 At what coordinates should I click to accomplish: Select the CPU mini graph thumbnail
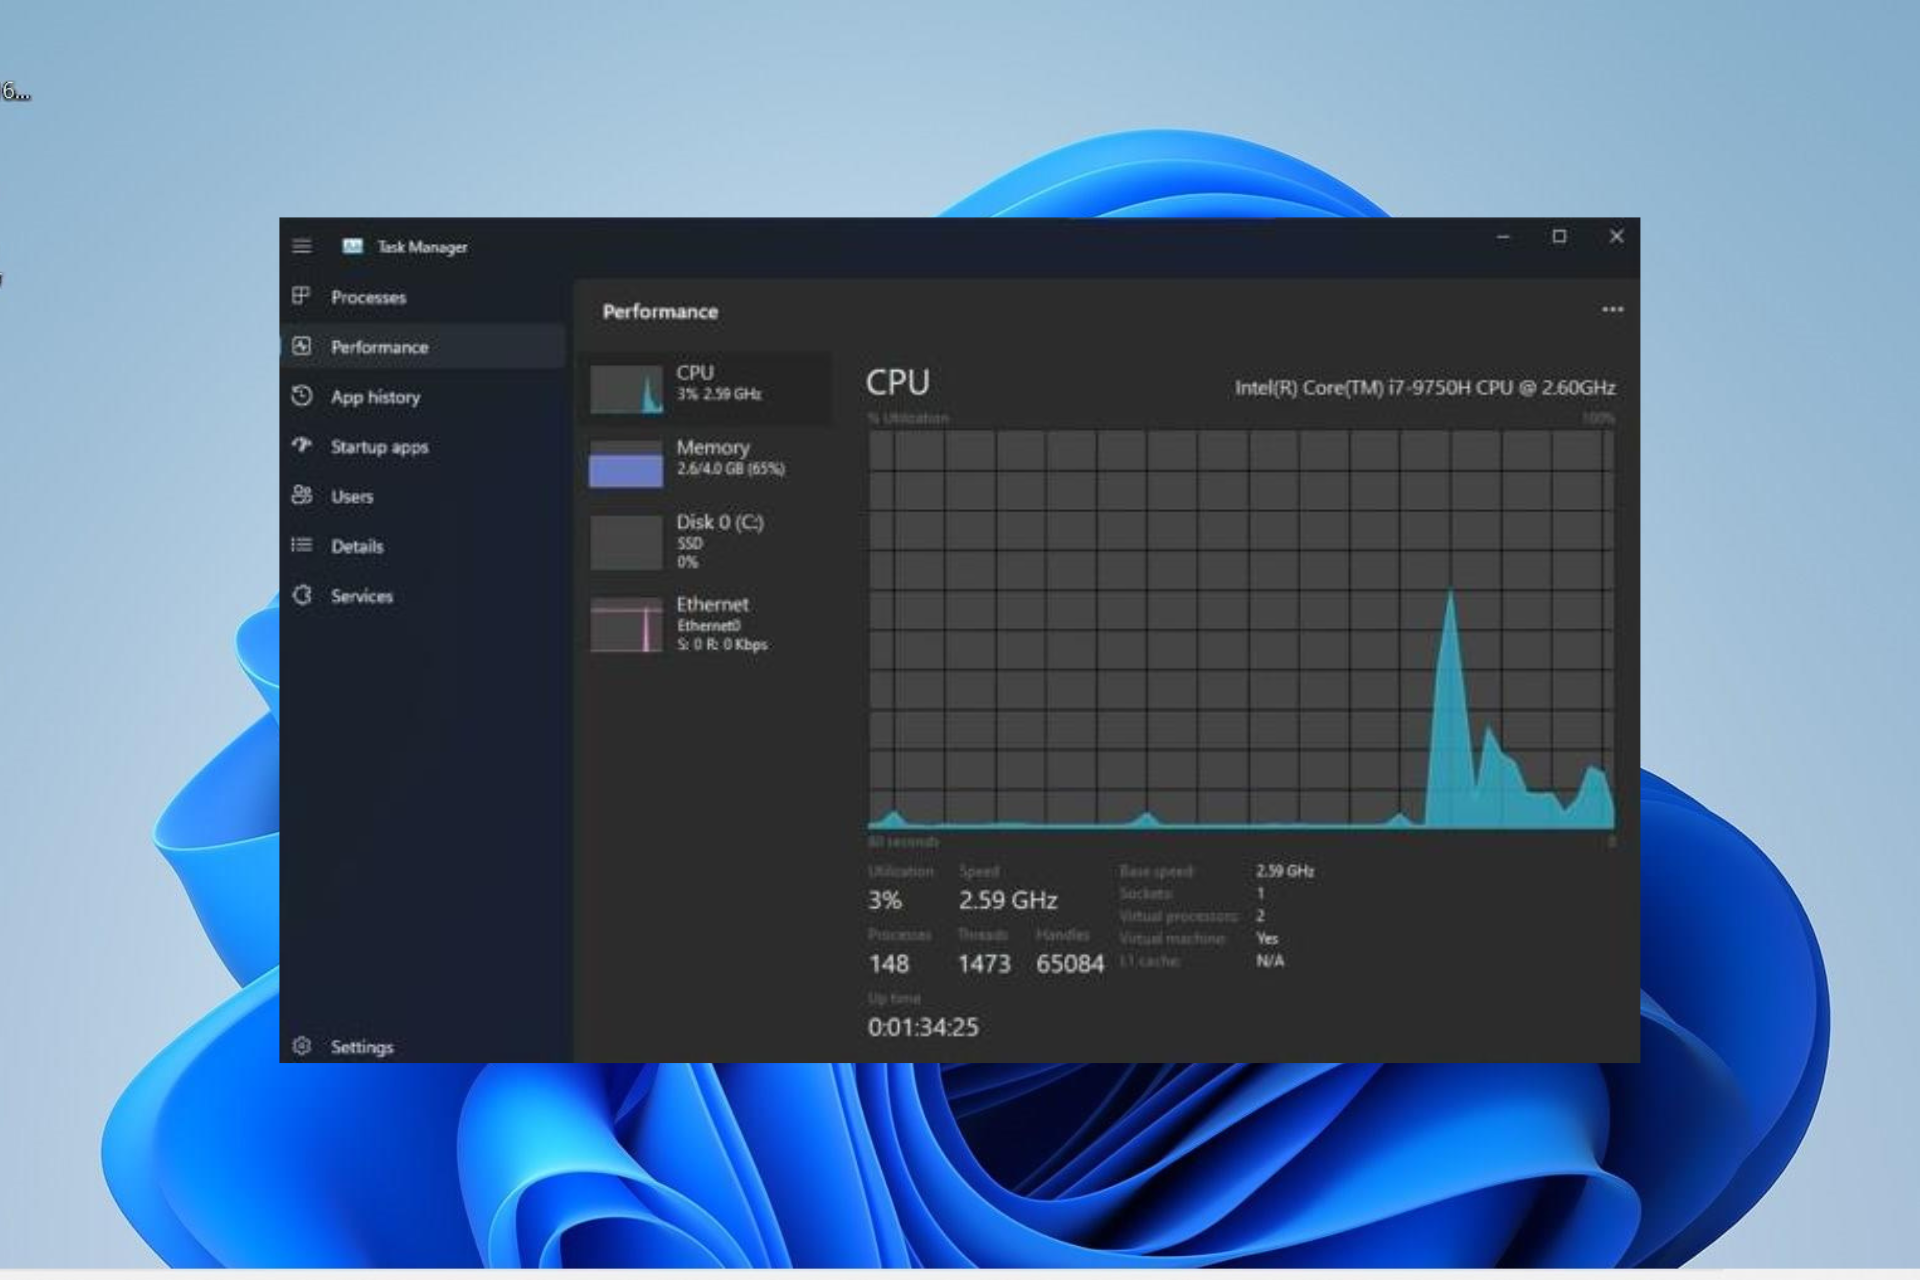tap(626, 389)
